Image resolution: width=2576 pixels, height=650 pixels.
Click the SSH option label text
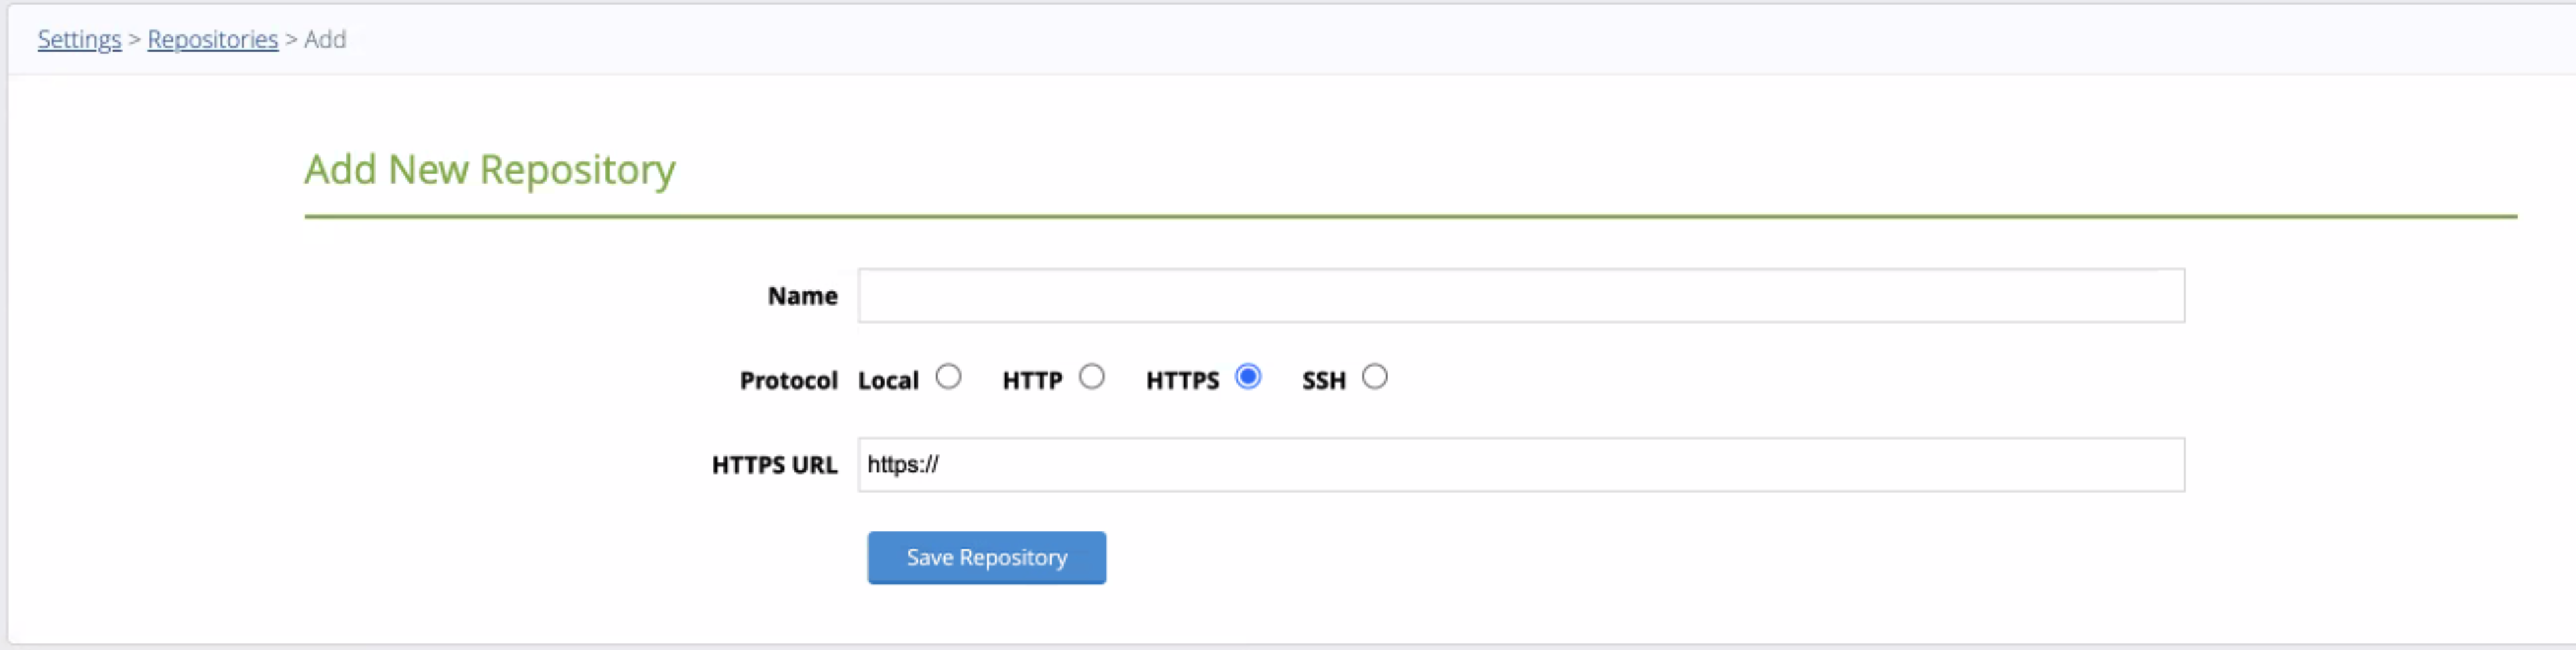click(x=1324, y=381)
